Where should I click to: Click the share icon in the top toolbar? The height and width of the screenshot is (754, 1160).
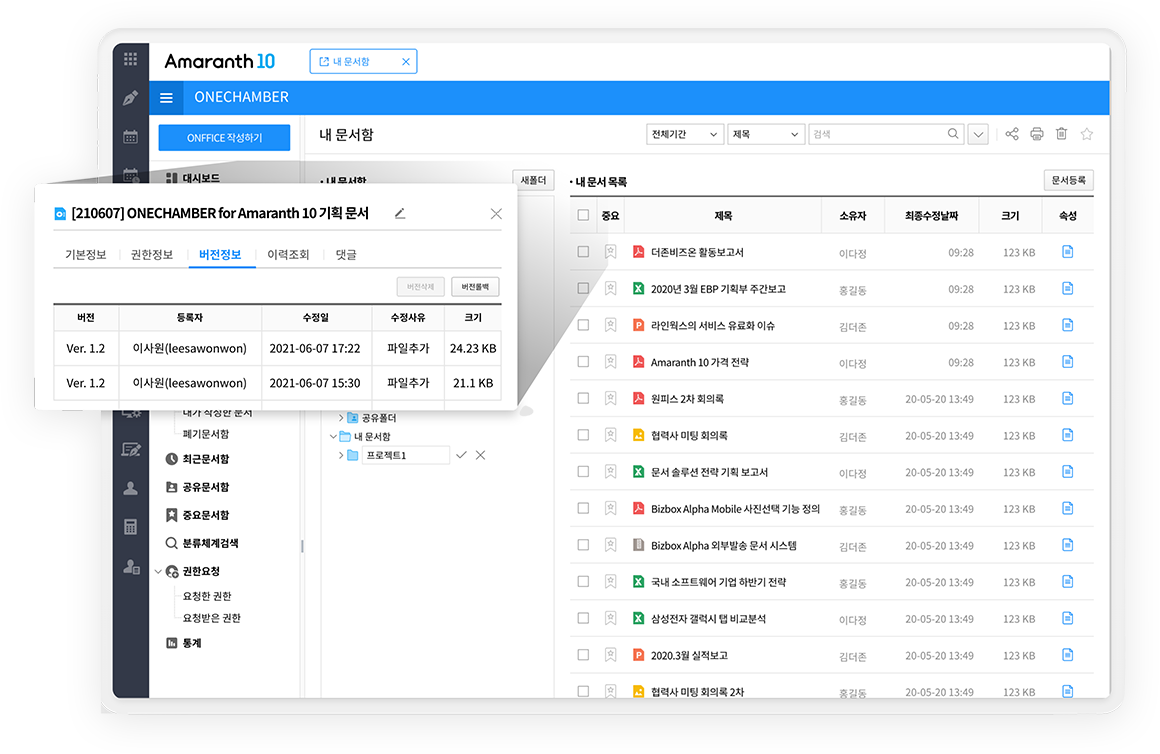click(x=1012, y=134)
